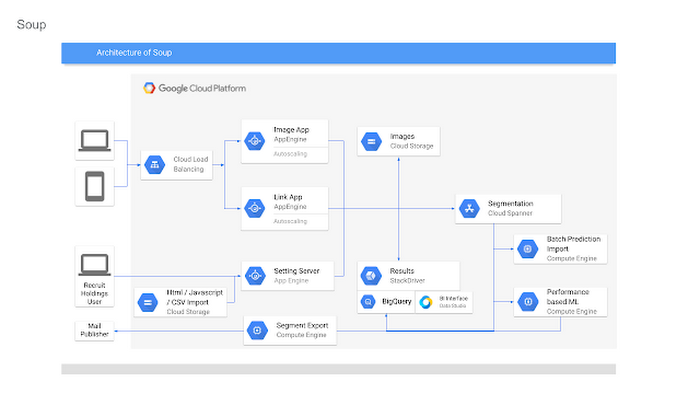Image resolution: width=700 pixels, height=394 pixels.
Task: Select the 'Setting Server' label
Action: coord(296,271)
